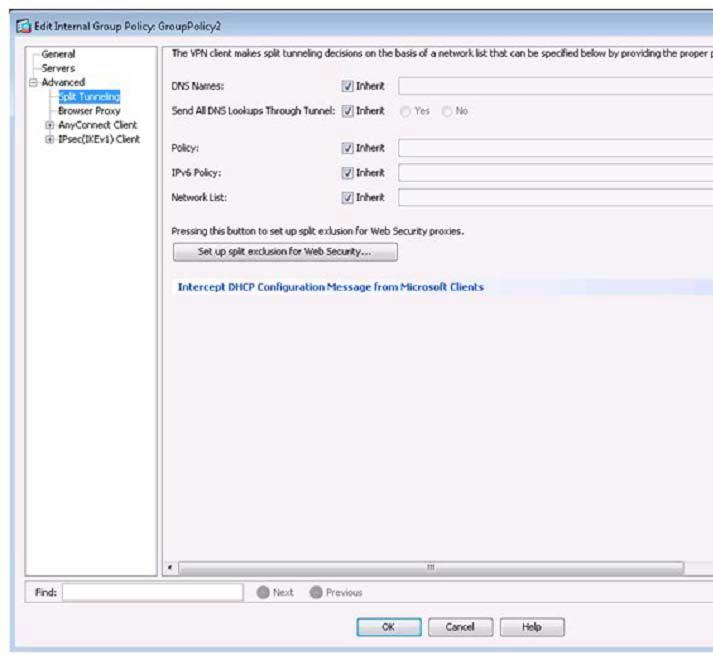Select General in the navigation tree
Image resolution: width=713 pixels, height=655 pixels.
point(58,54)
